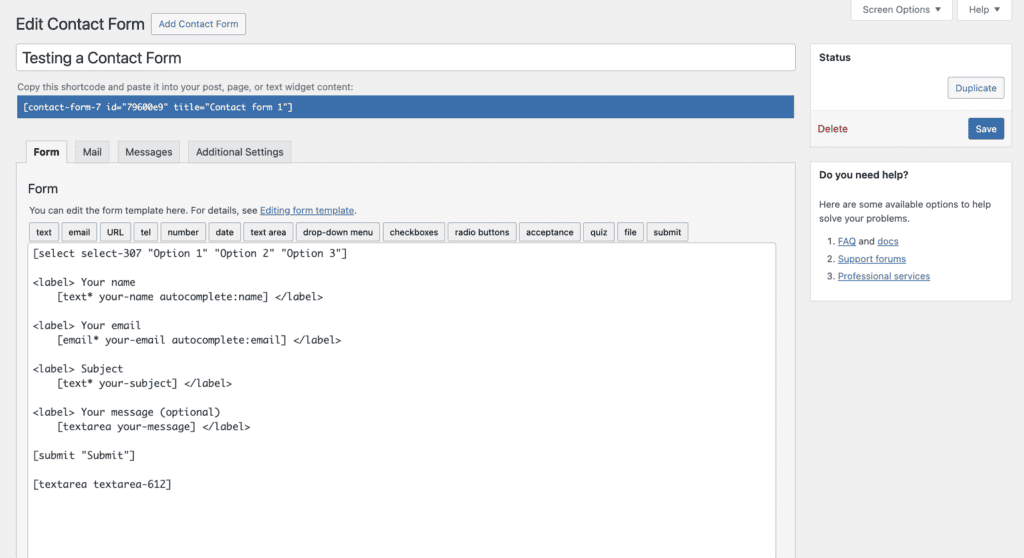Open the Additional Settings tab
The width and height of the screenshot is (1024, 558).
240,152
